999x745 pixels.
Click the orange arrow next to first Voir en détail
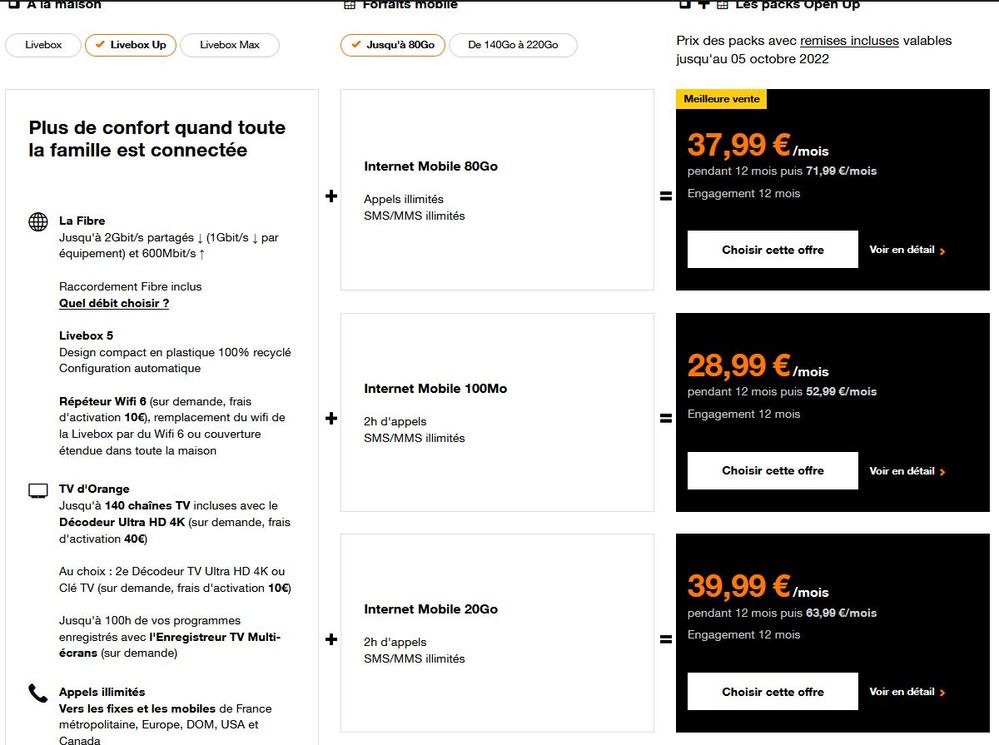point(943,251)
